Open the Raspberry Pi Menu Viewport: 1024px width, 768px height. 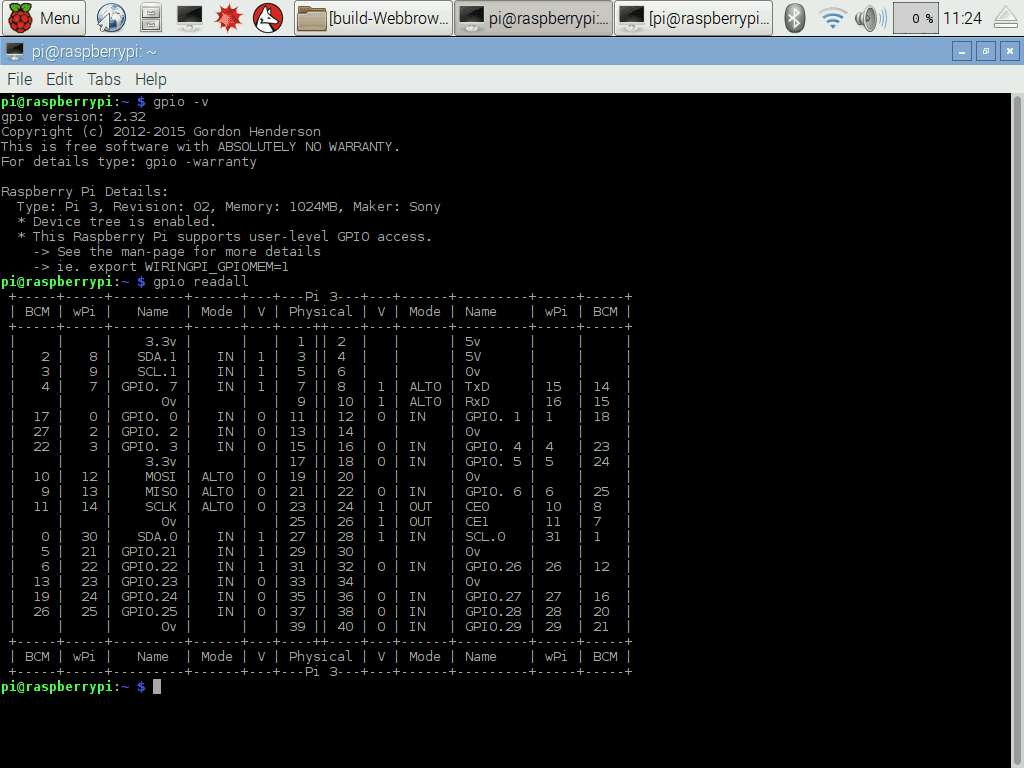click(x=45, y=17)
